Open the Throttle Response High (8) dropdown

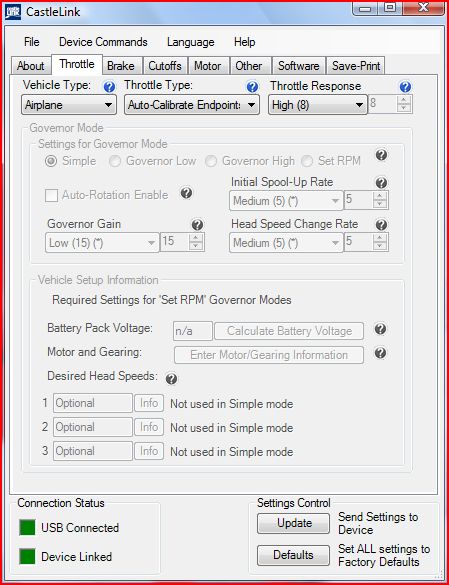[x=318, y=105]
